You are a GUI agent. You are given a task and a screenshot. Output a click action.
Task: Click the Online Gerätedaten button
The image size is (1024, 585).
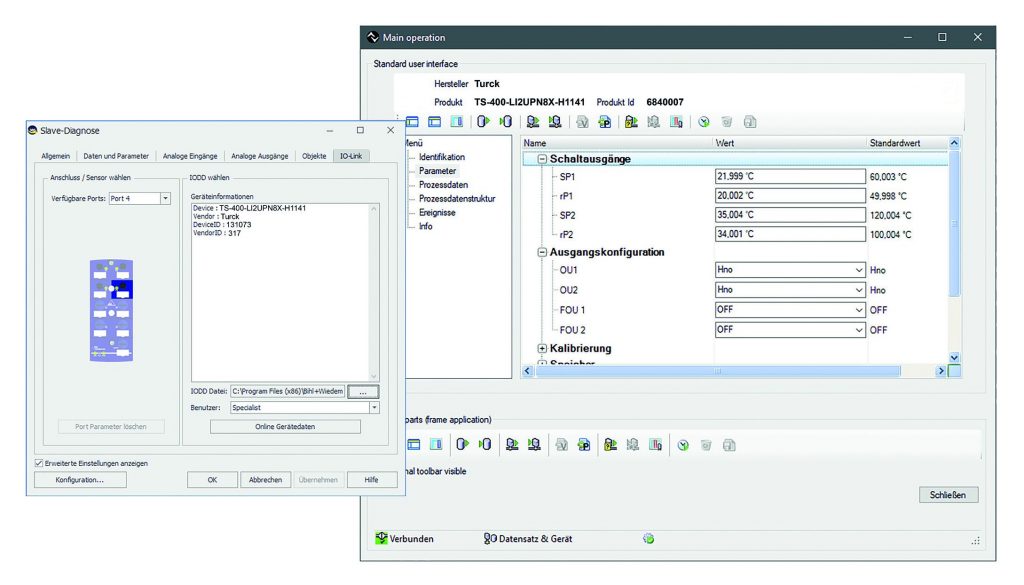(285, 427)
